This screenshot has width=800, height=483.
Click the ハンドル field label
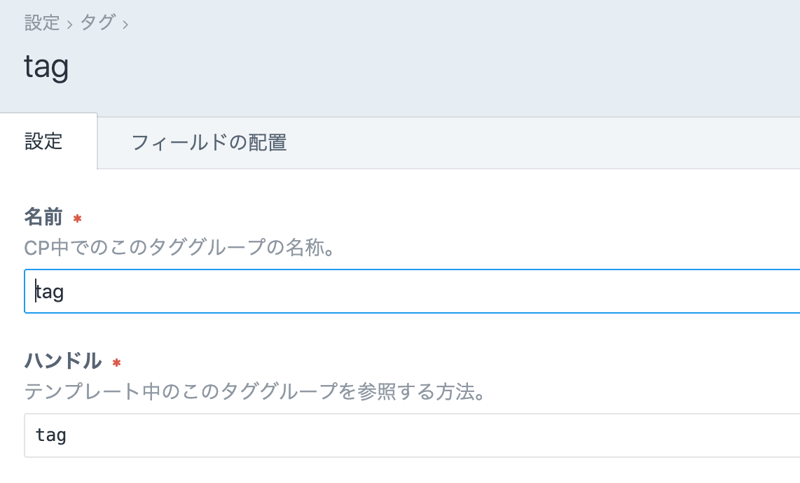click(63, 361)
